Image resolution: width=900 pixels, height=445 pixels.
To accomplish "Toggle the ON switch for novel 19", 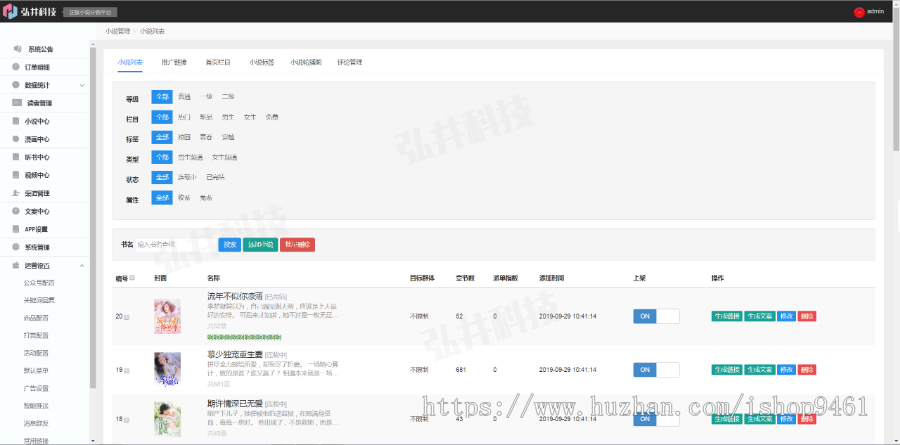I will point(656,370).
